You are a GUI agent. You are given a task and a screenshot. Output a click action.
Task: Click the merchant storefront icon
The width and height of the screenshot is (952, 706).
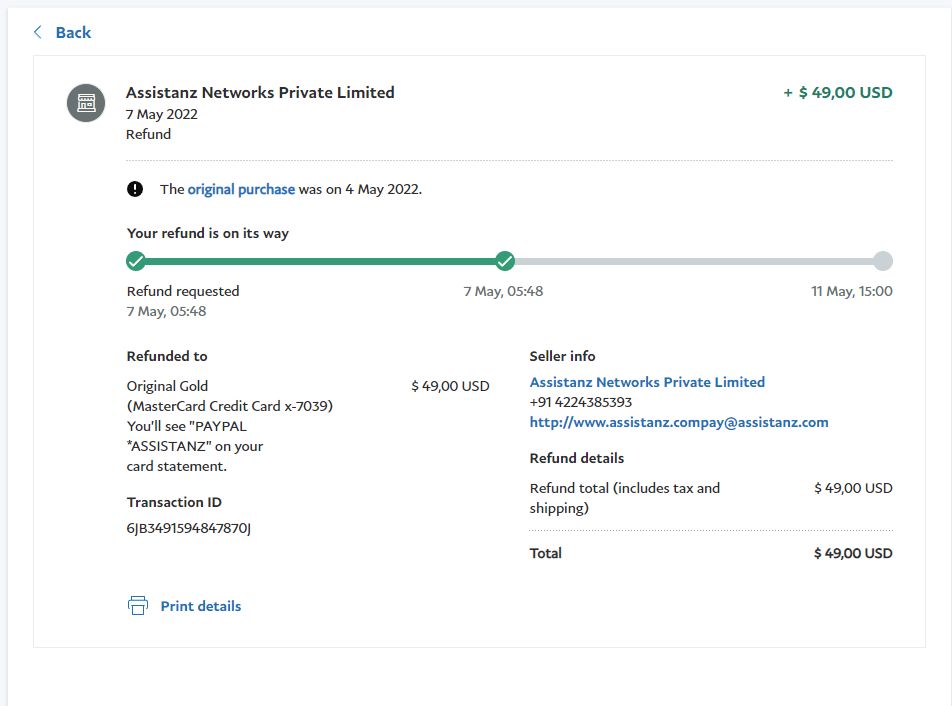coord(86,102)
